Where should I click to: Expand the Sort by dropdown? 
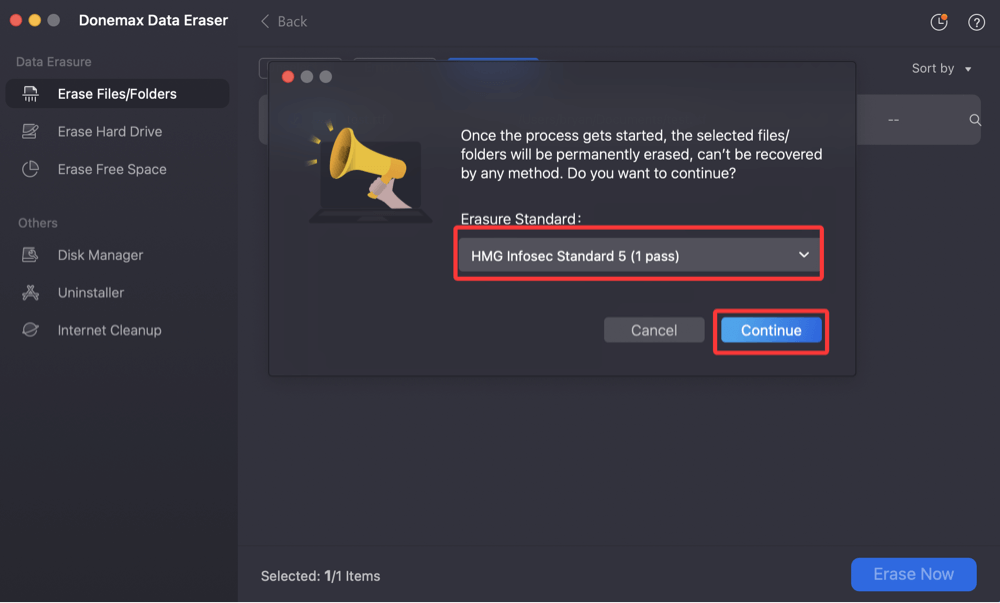click(940, 68)
